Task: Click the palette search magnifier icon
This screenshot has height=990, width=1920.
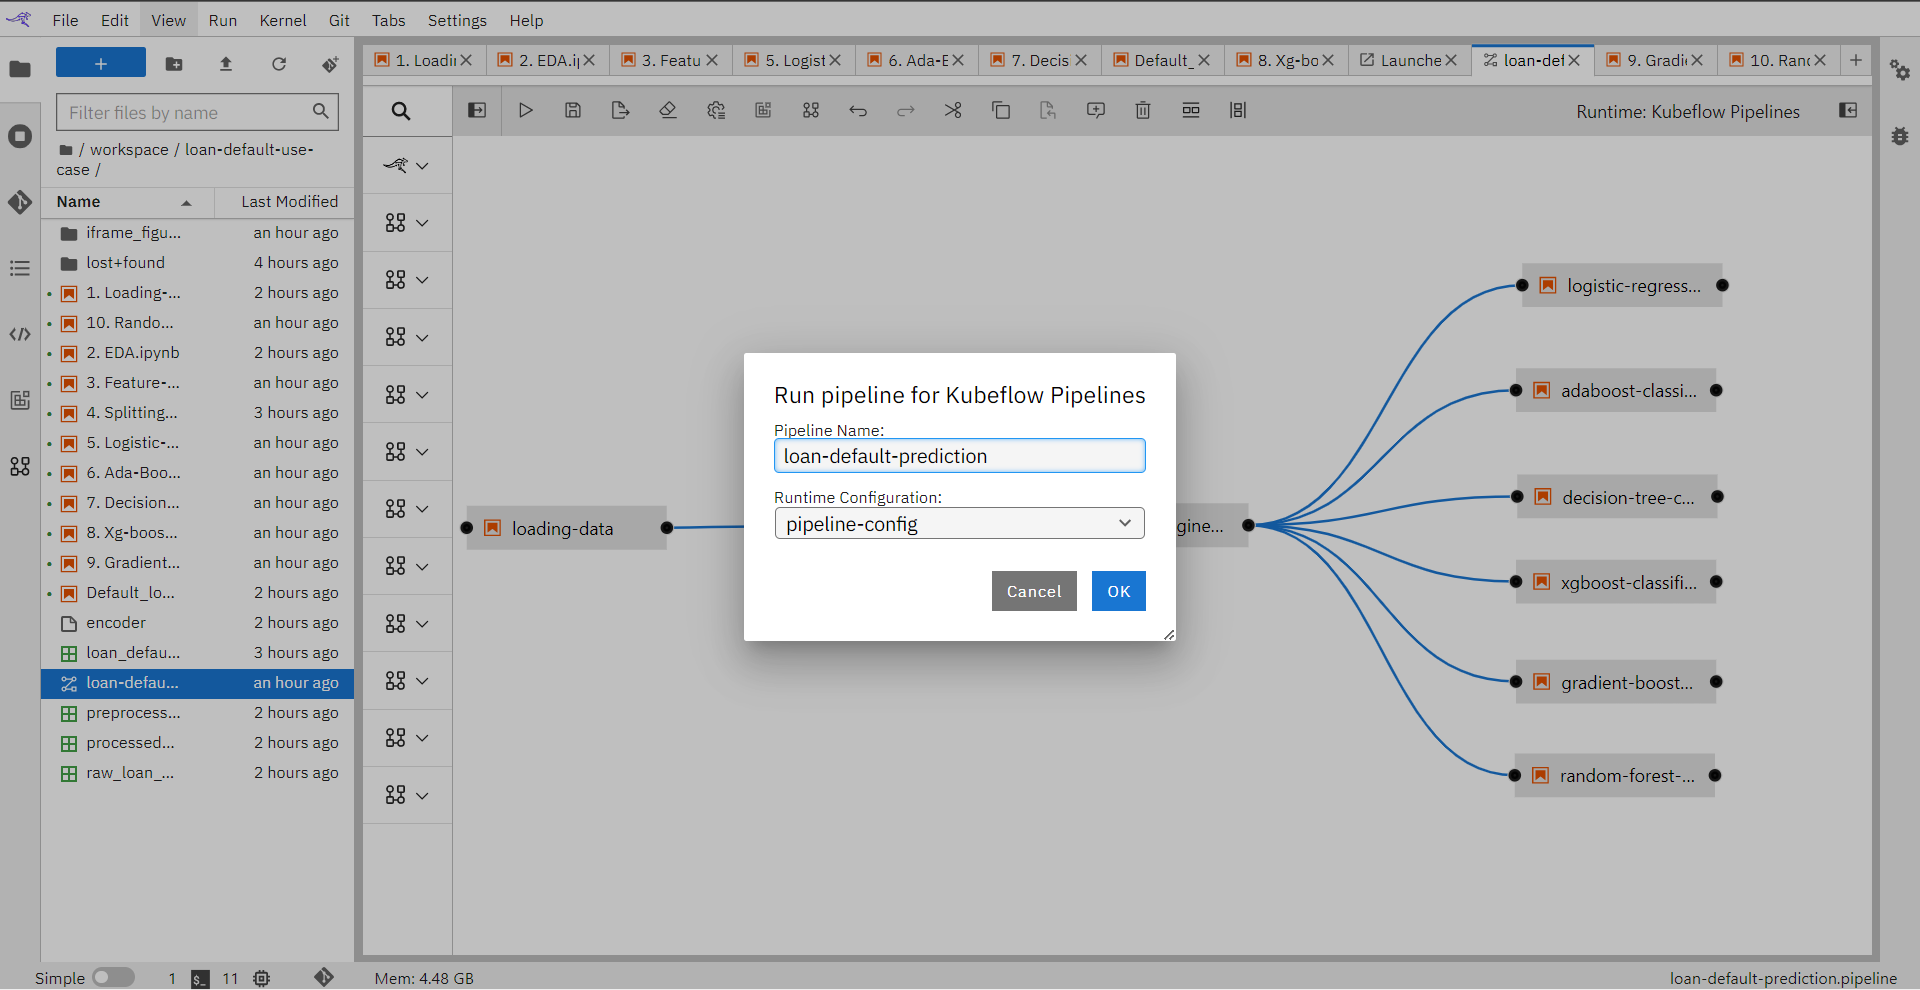Action: point(401,111)
